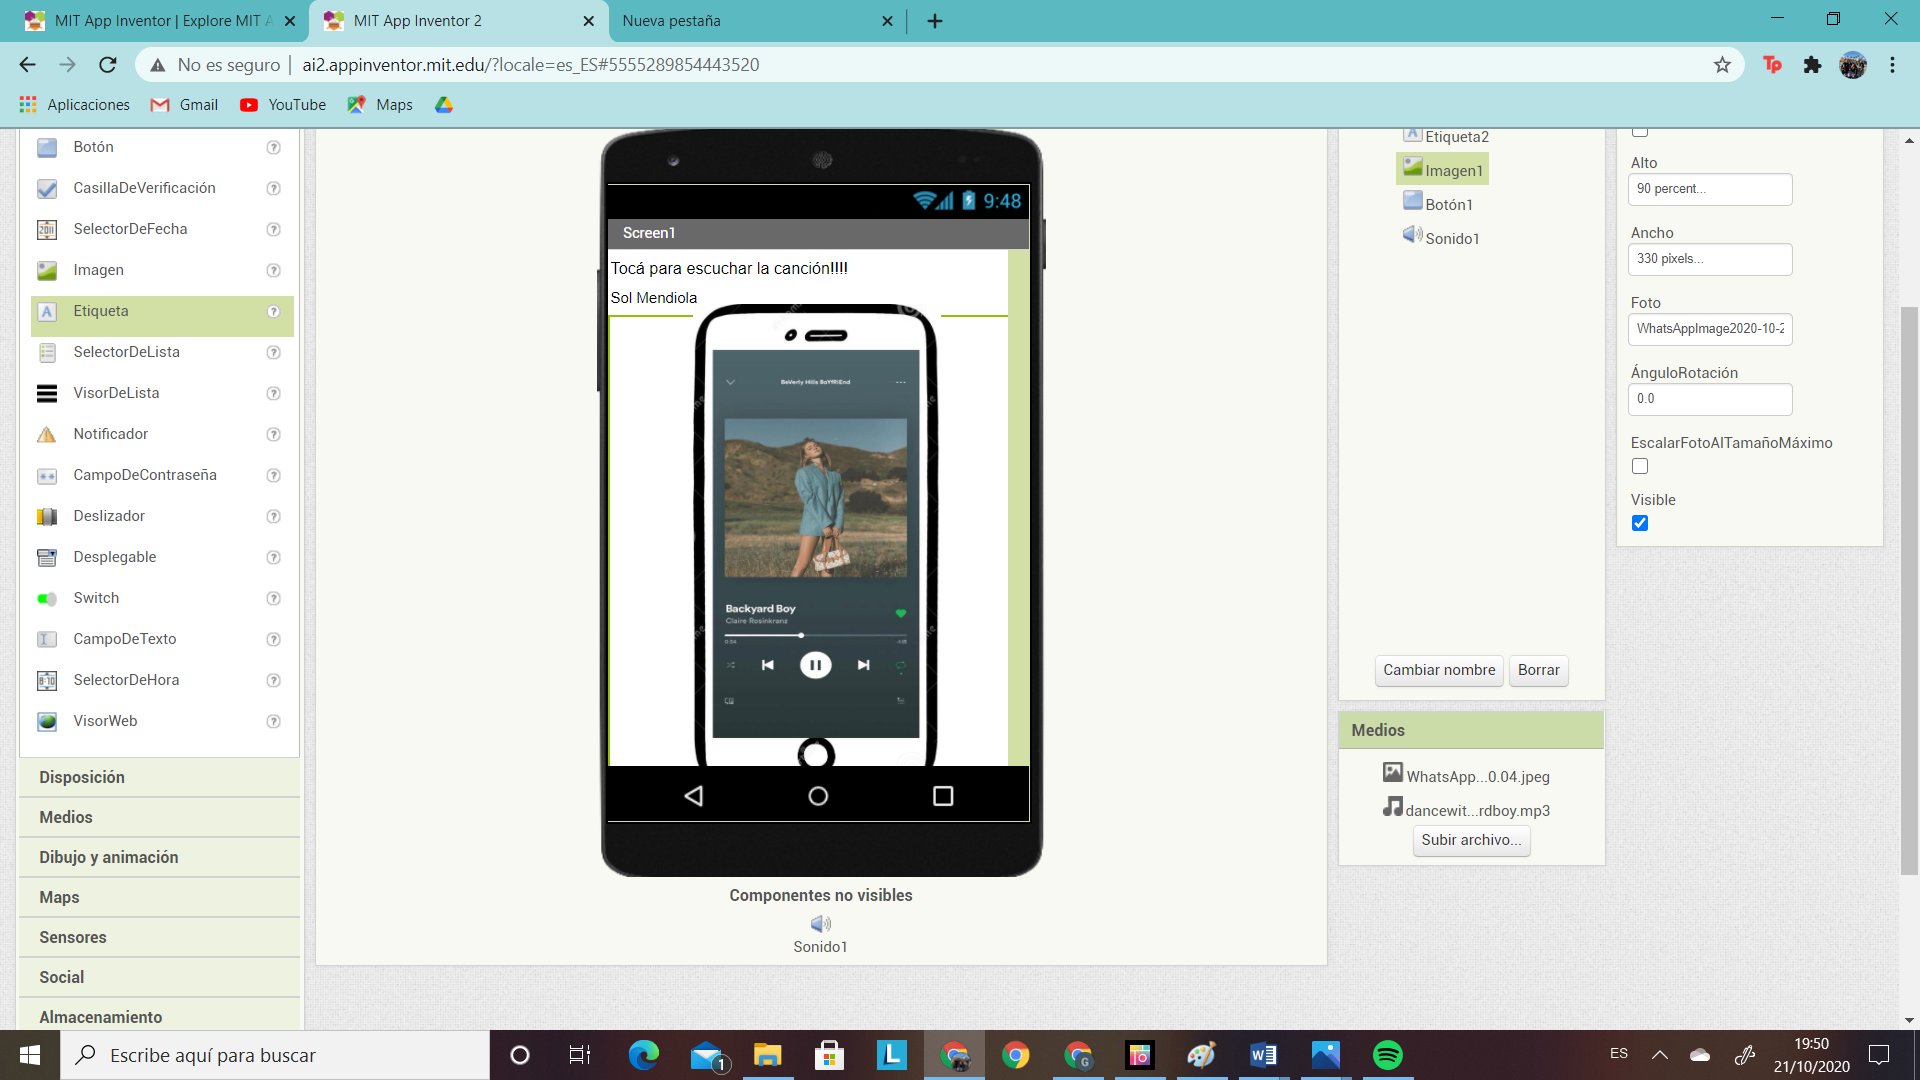Screen dimensions: 1920x1080
Task: Uncheck the Visible checkbox
Action: pos(1640,523)
